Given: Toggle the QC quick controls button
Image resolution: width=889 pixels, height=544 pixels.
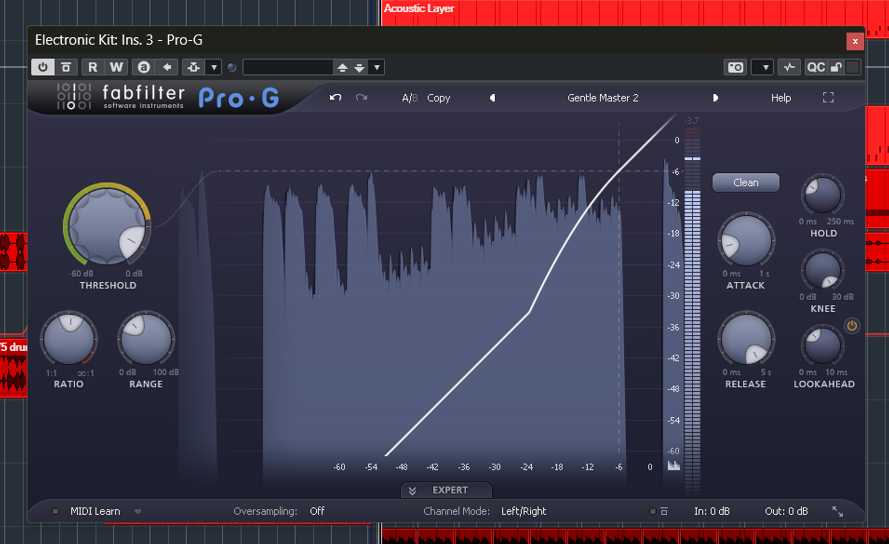Looking at the screenshot, I should [x=815, y=67].
